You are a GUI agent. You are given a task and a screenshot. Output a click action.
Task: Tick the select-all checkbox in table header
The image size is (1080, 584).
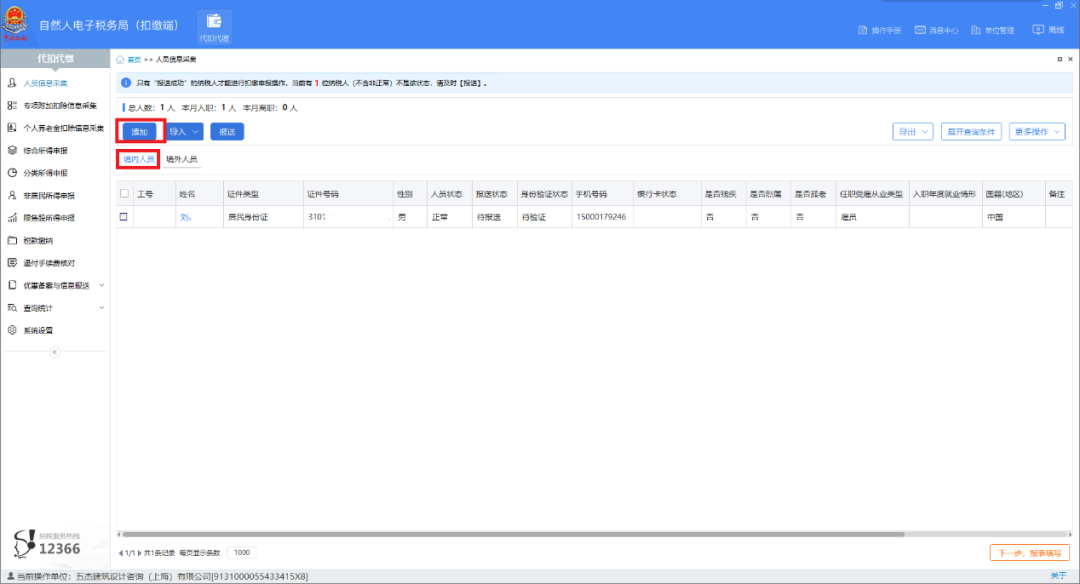(x=124, y=194)
